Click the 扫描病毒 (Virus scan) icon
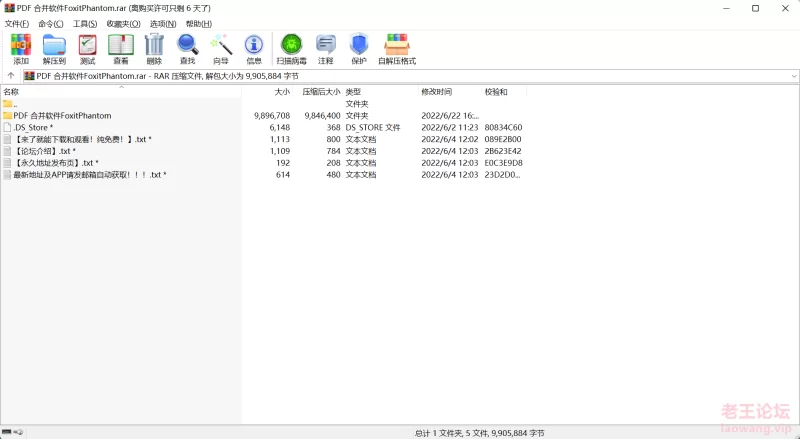This screenshot has width=800, height=439. (x=291, y=49)
